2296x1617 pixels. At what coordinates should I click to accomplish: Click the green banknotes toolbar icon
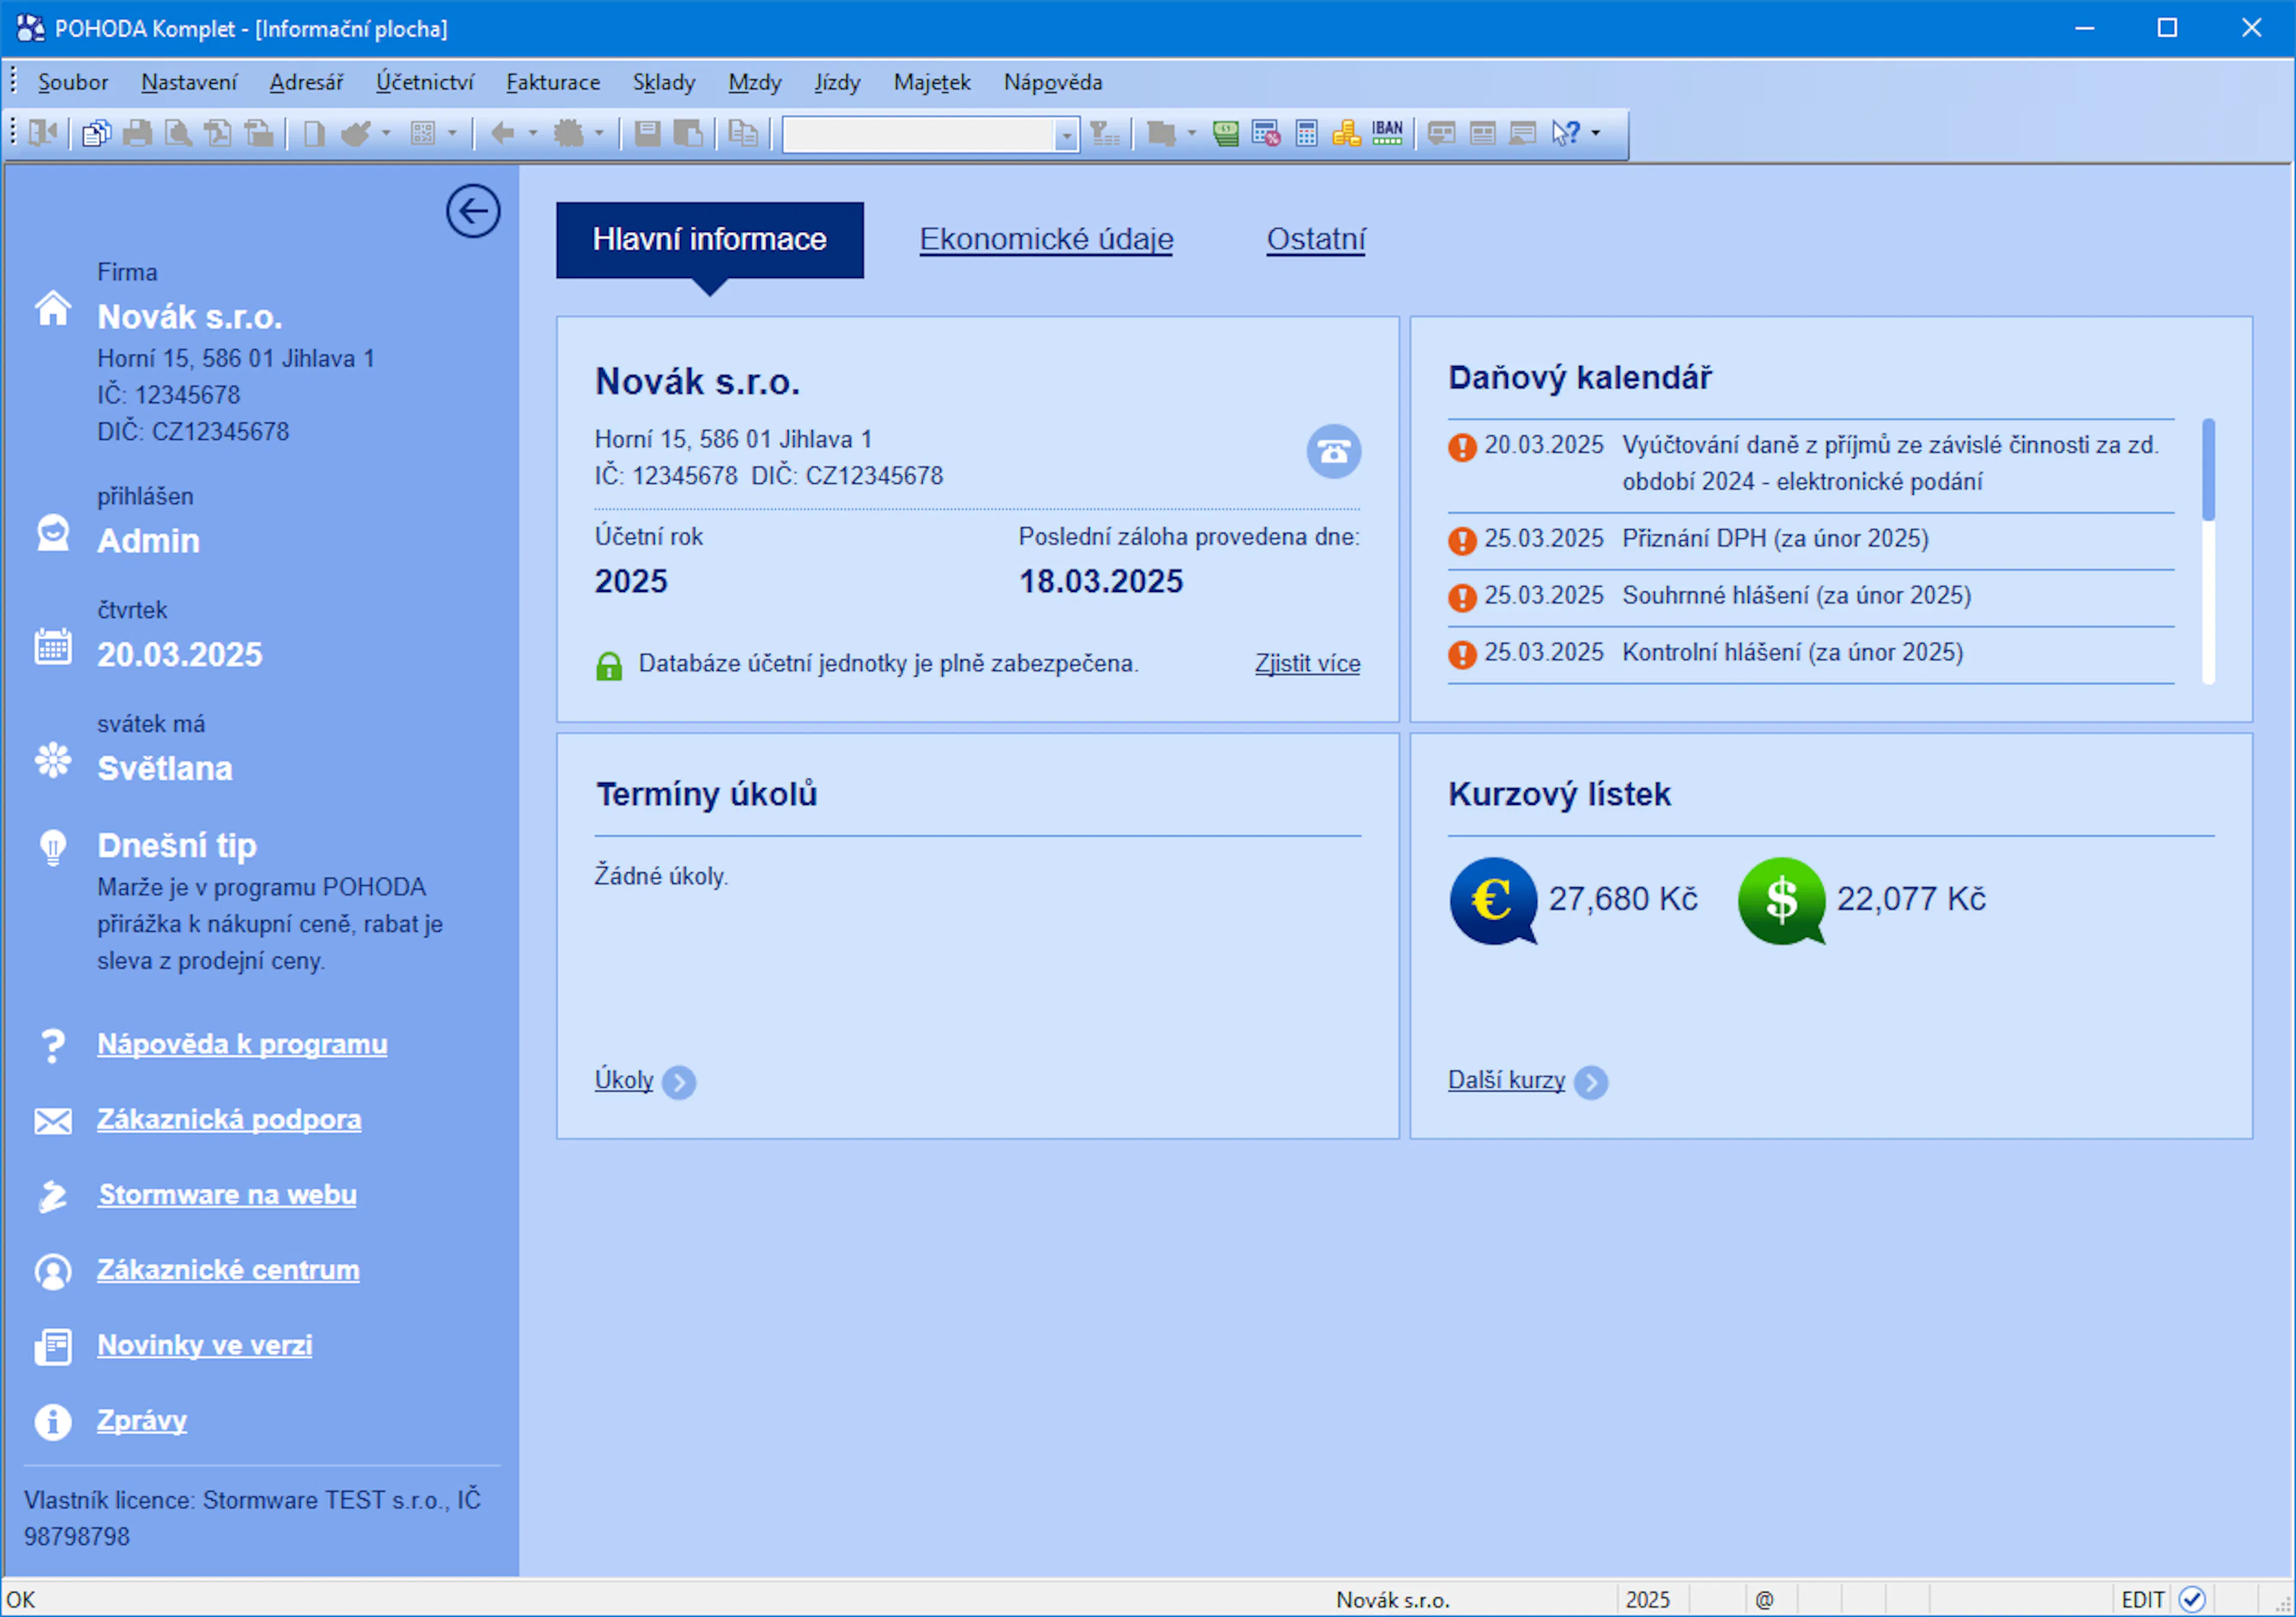tap(1225, 133)
